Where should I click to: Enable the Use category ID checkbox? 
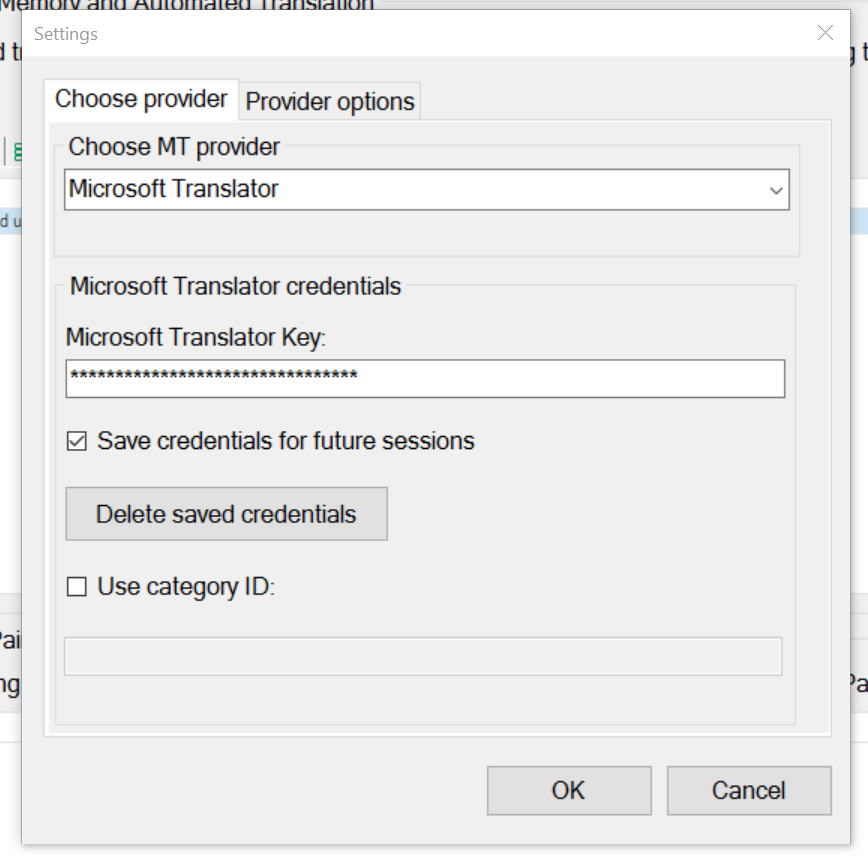(76, 586)
